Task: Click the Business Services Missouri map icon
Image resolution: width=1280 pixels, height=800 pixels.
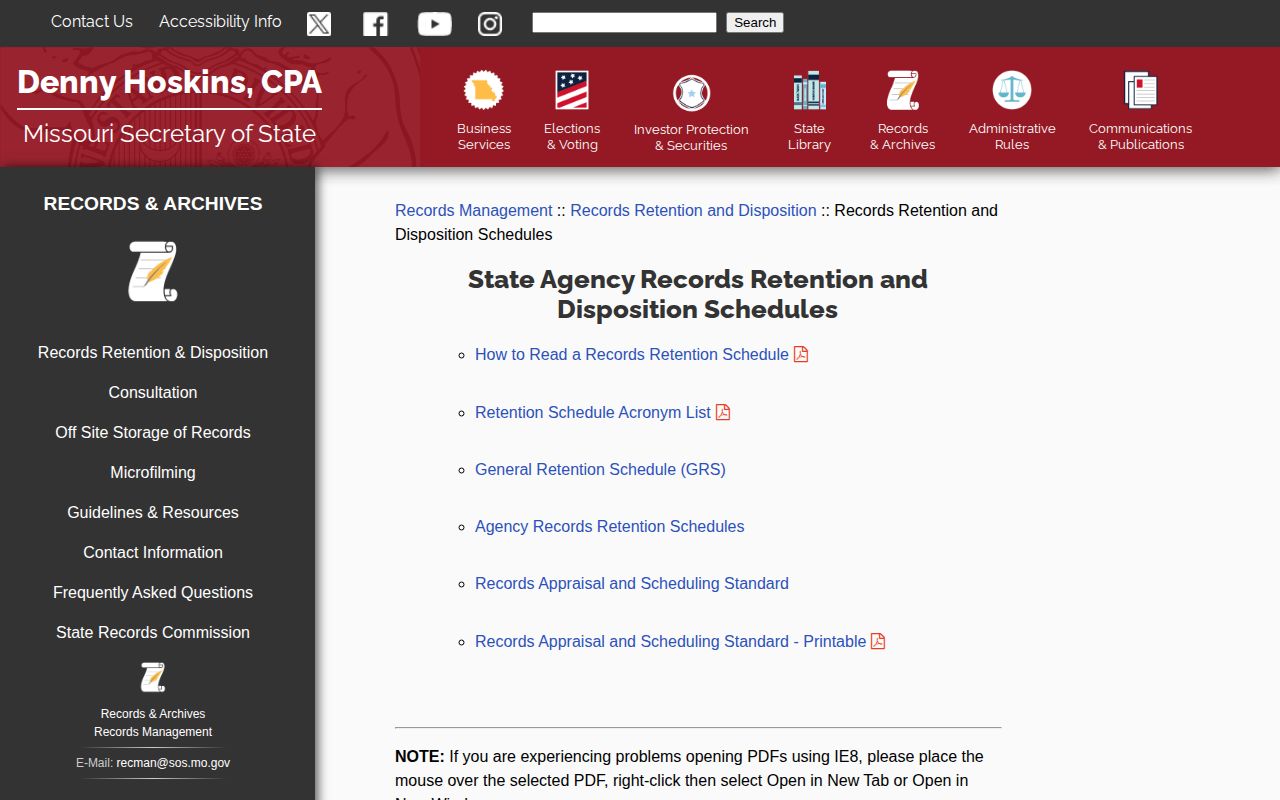Action: (484, 90)
